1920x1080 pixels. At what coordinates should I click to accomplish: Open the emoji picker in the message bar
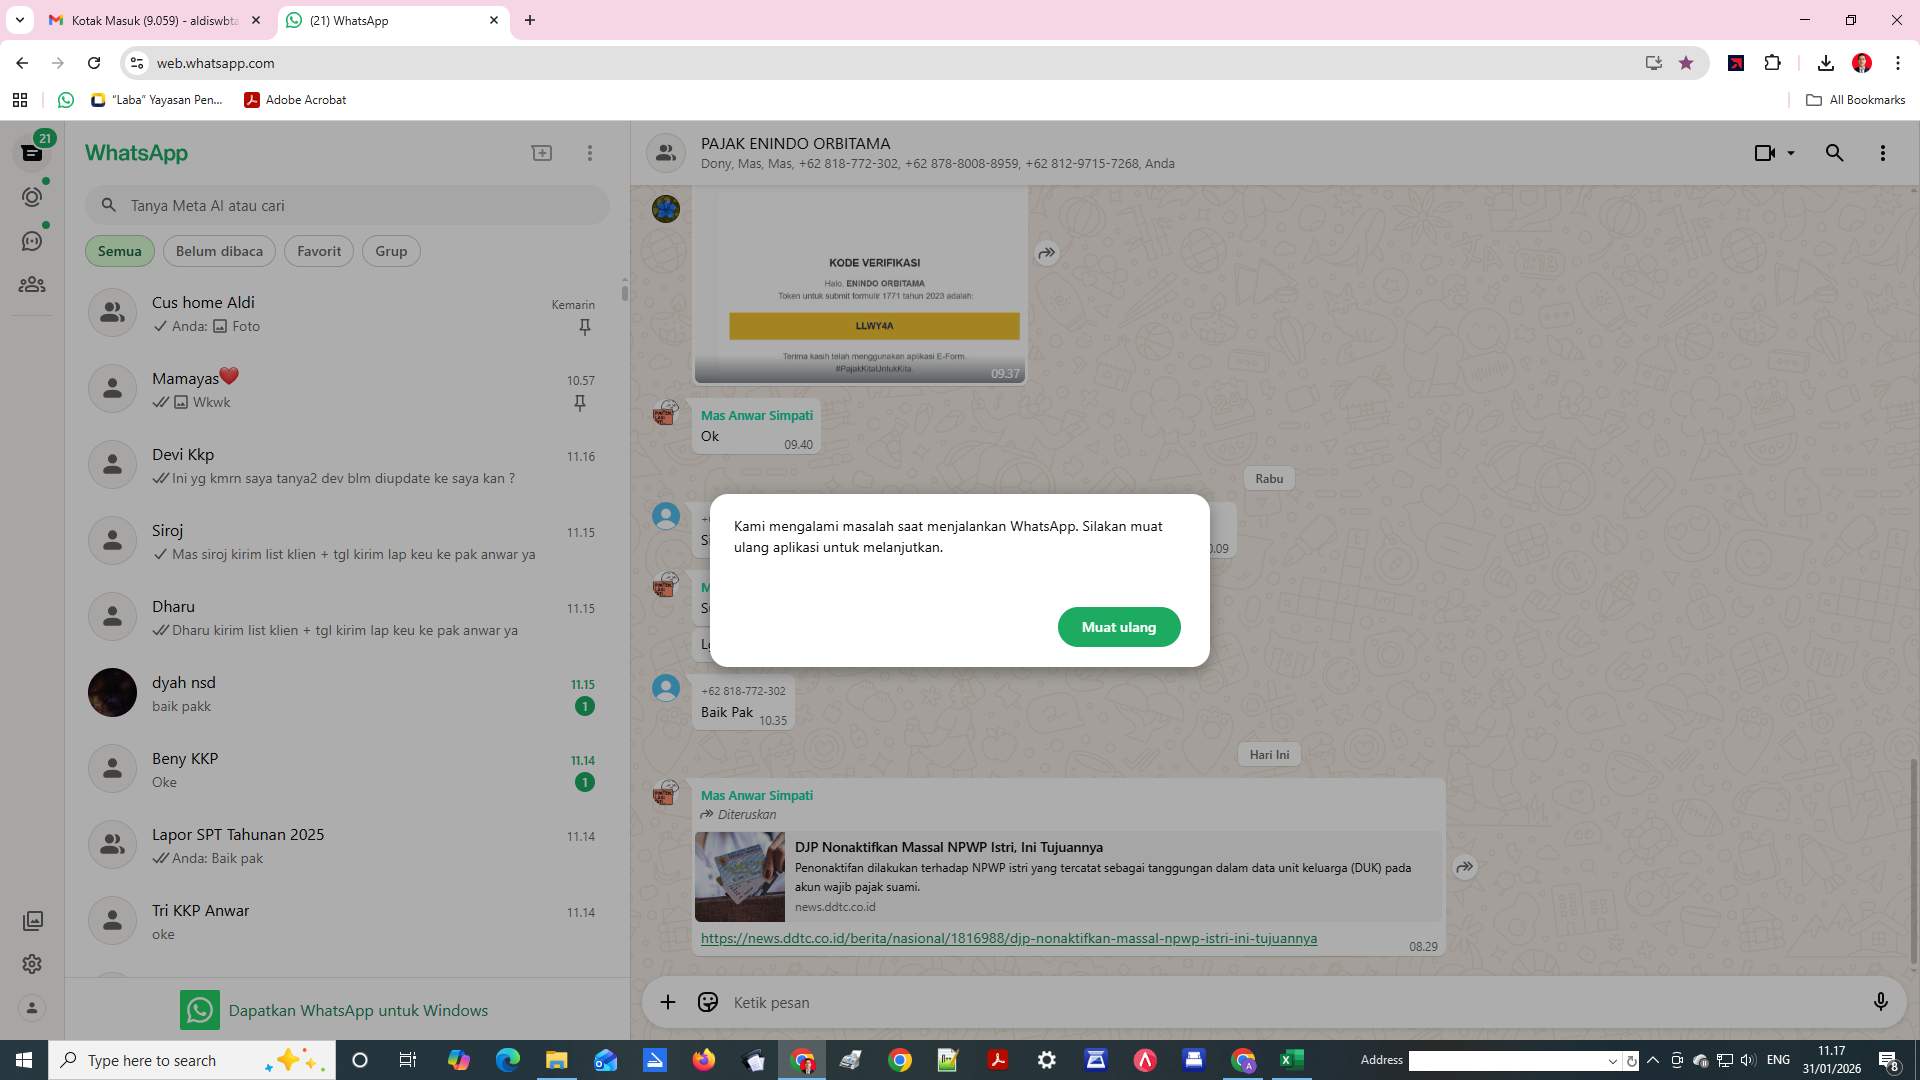click(707, 1002)
